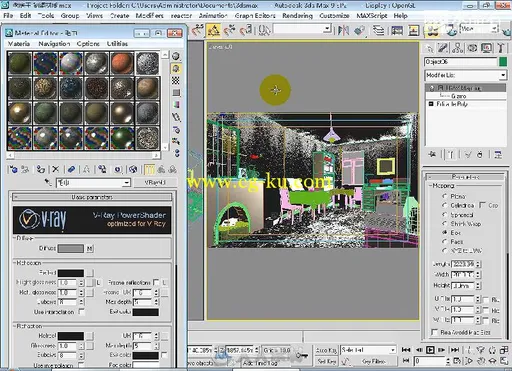Viewport: 512px width, 371px height.
Task: Open the Graph Editors menu
Action: coord(255,16)
